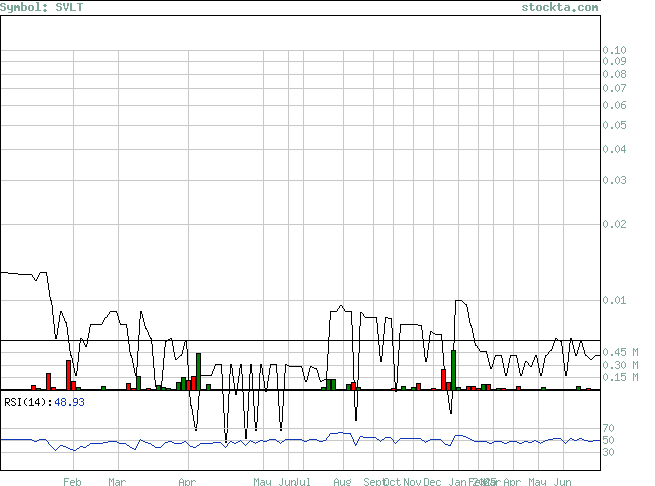This screenshot has width=655, height=486.
Task: Click the 0.45 M volume label
Action: (x=620, y=352)
